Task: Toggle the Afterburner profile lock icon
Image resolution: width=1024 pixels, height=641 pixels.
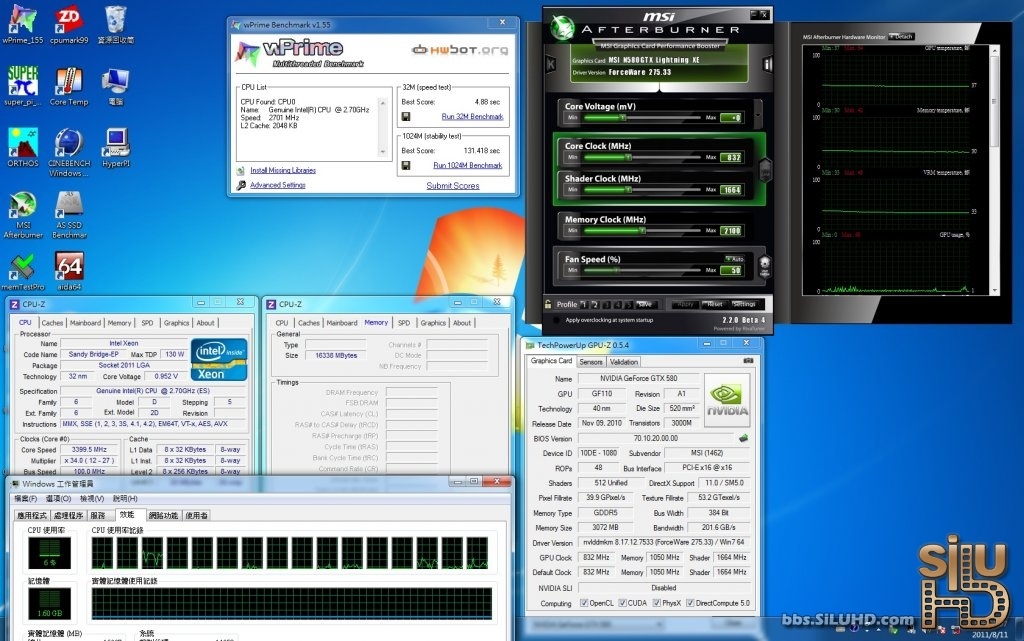Action: pyautogui.click(x=549, y=304)
